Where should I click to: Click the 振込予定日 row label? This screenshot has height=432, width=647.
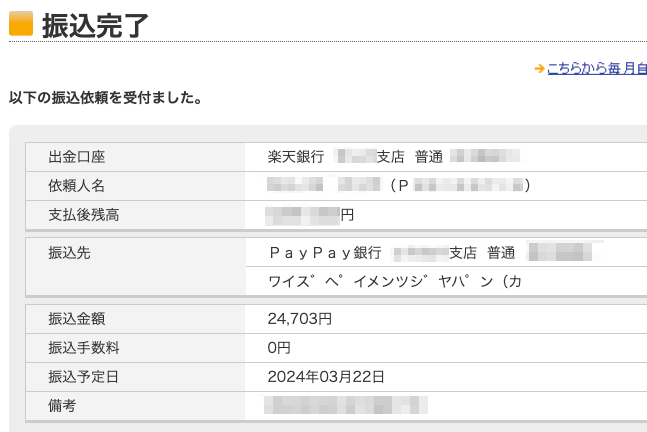(x=84, y=377)
